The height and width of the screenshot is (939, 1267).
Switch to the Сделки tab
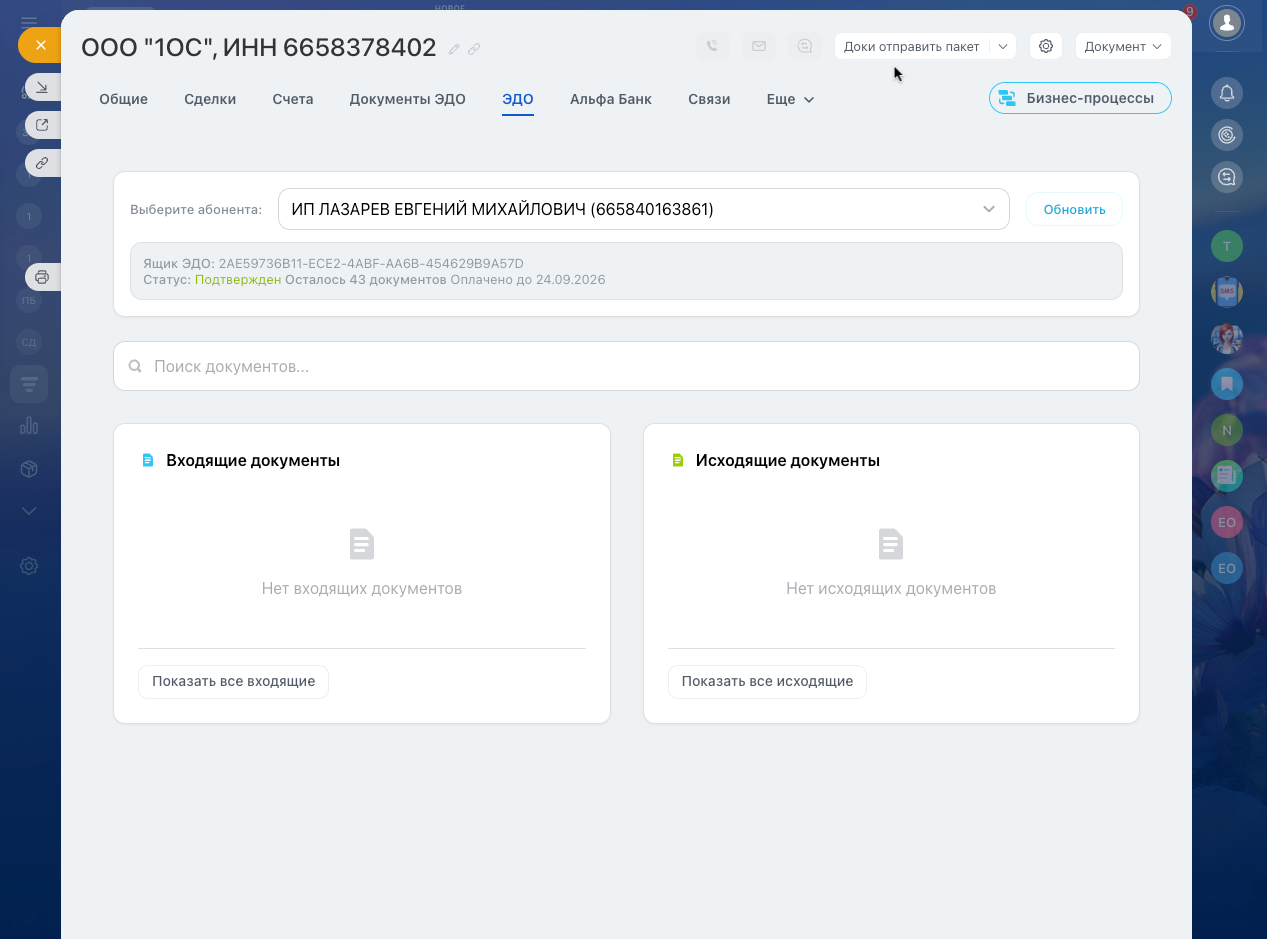coord(210,99)
